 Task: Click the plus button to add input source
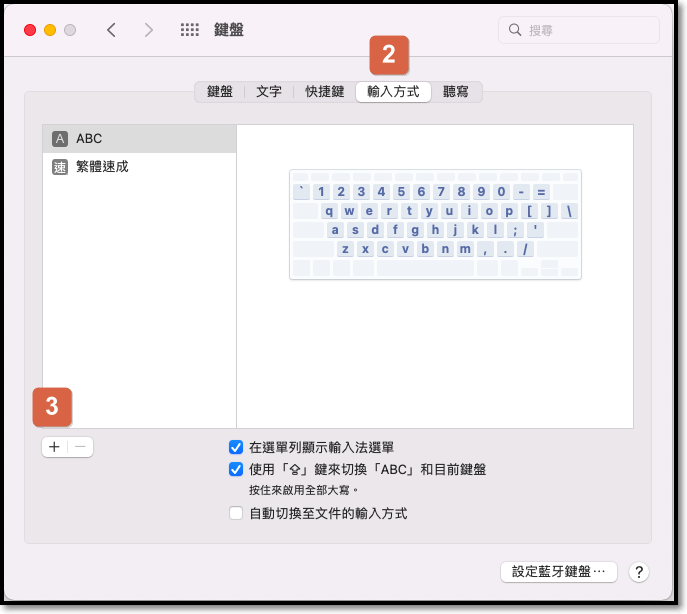point(55,448)
